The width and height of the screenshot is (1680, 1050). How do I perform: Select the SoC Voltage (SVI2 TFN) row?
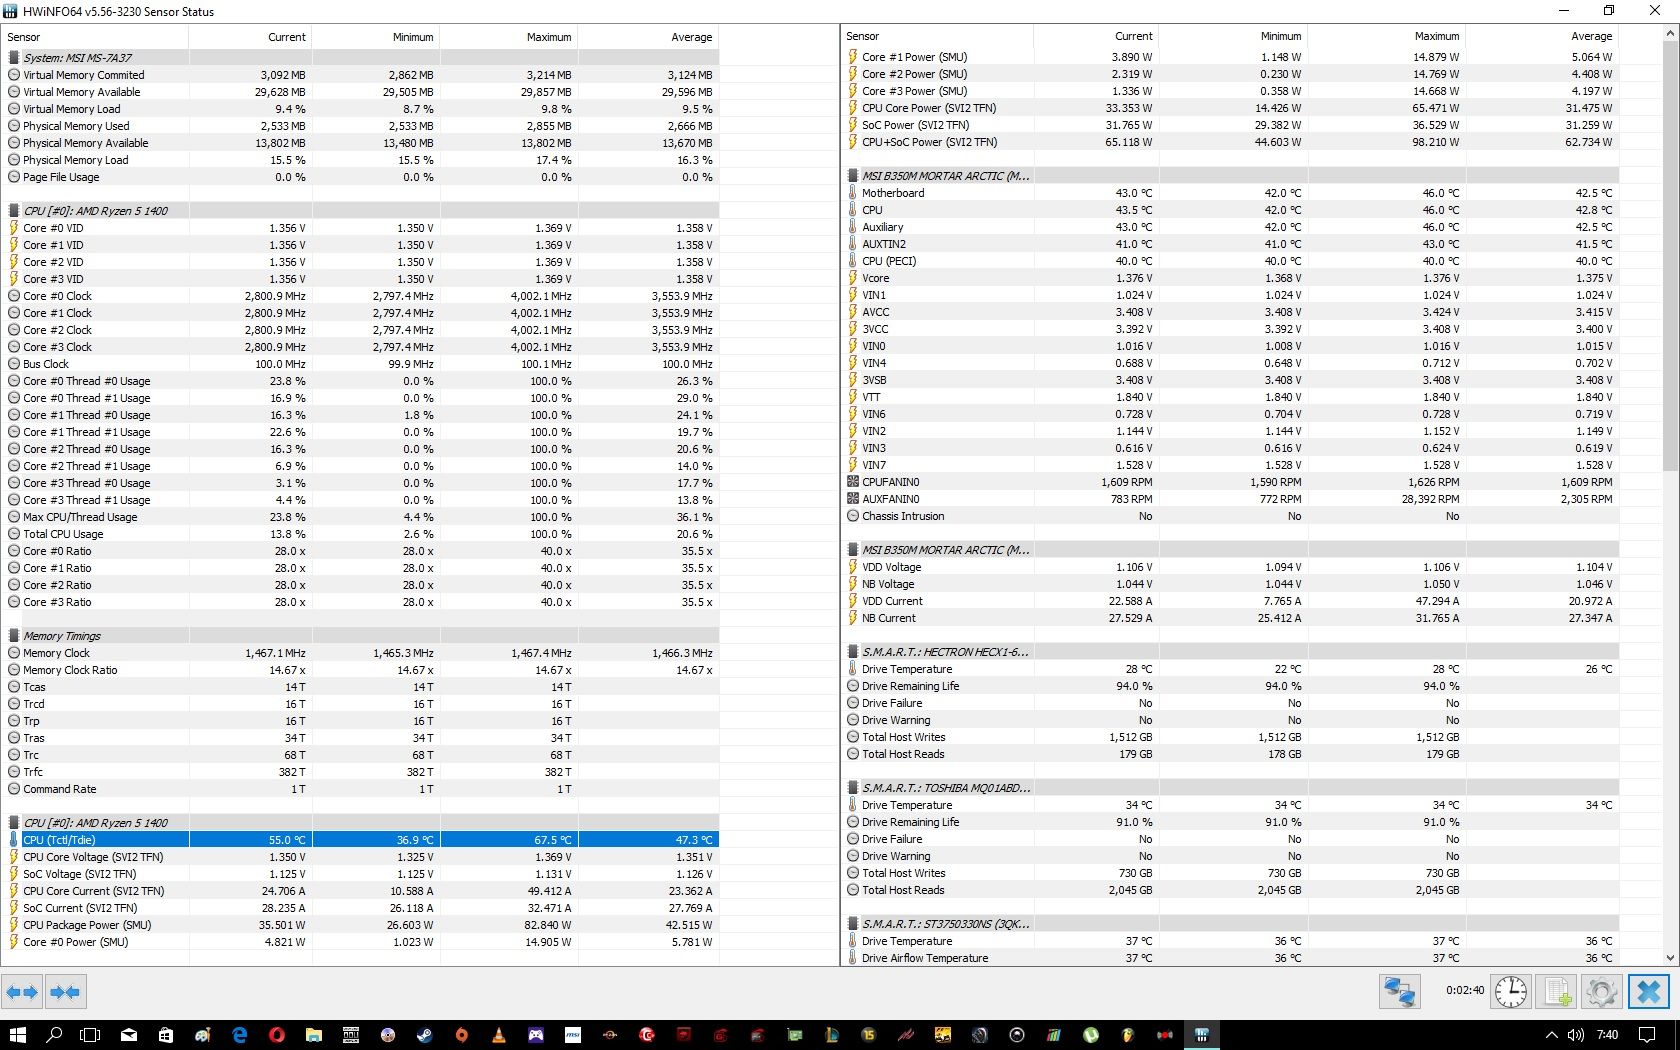pos(360,874)
